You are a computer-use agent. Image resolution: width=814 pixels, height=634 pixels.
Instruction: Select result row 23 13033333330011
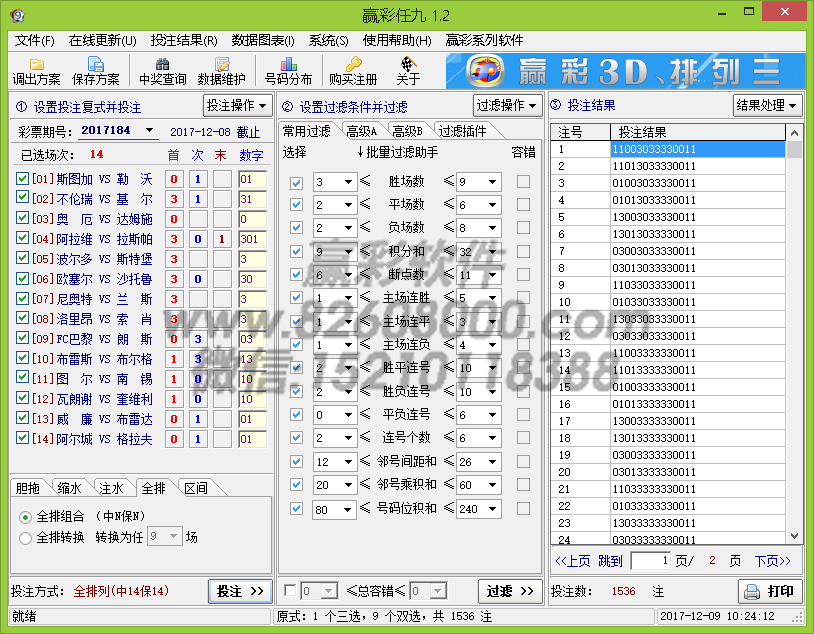pos(668,523)
